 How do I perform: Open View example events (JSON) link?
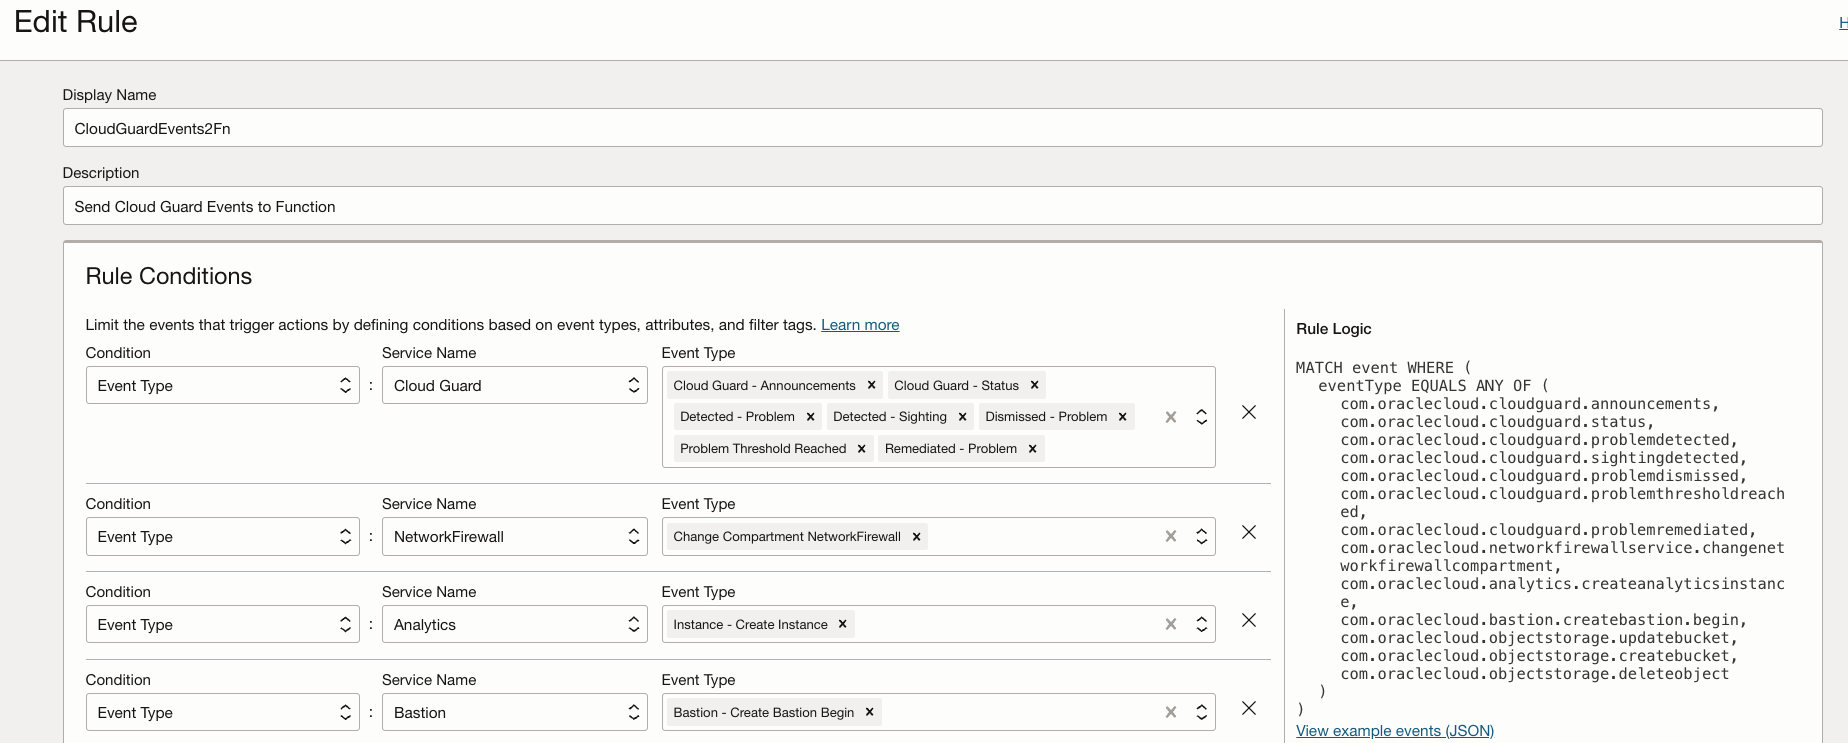pos(1395,731)
